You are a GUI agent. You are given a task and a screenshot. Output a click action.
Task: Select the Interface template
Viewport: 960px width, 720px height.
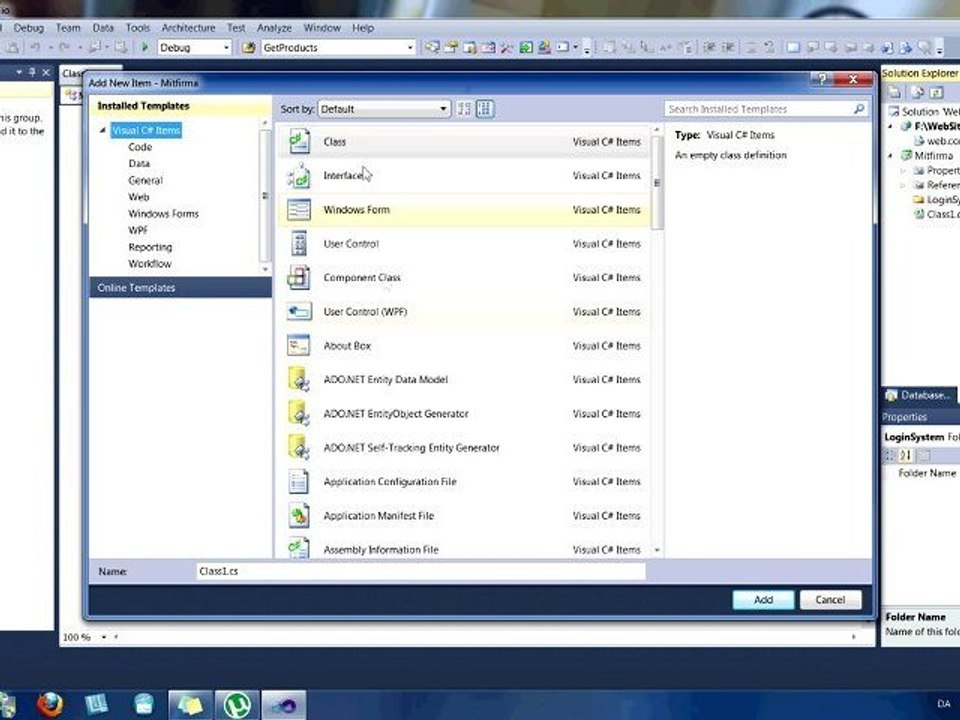[x=464, y=176]
